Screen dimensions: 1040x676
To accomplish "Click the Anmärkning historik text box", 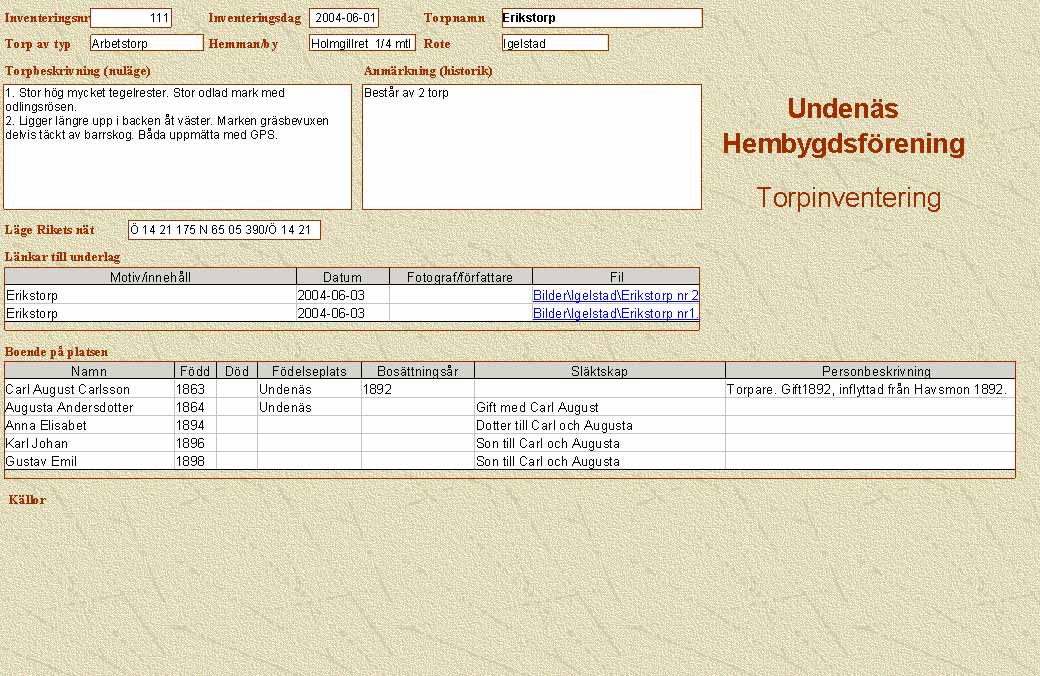I will 531,146.
